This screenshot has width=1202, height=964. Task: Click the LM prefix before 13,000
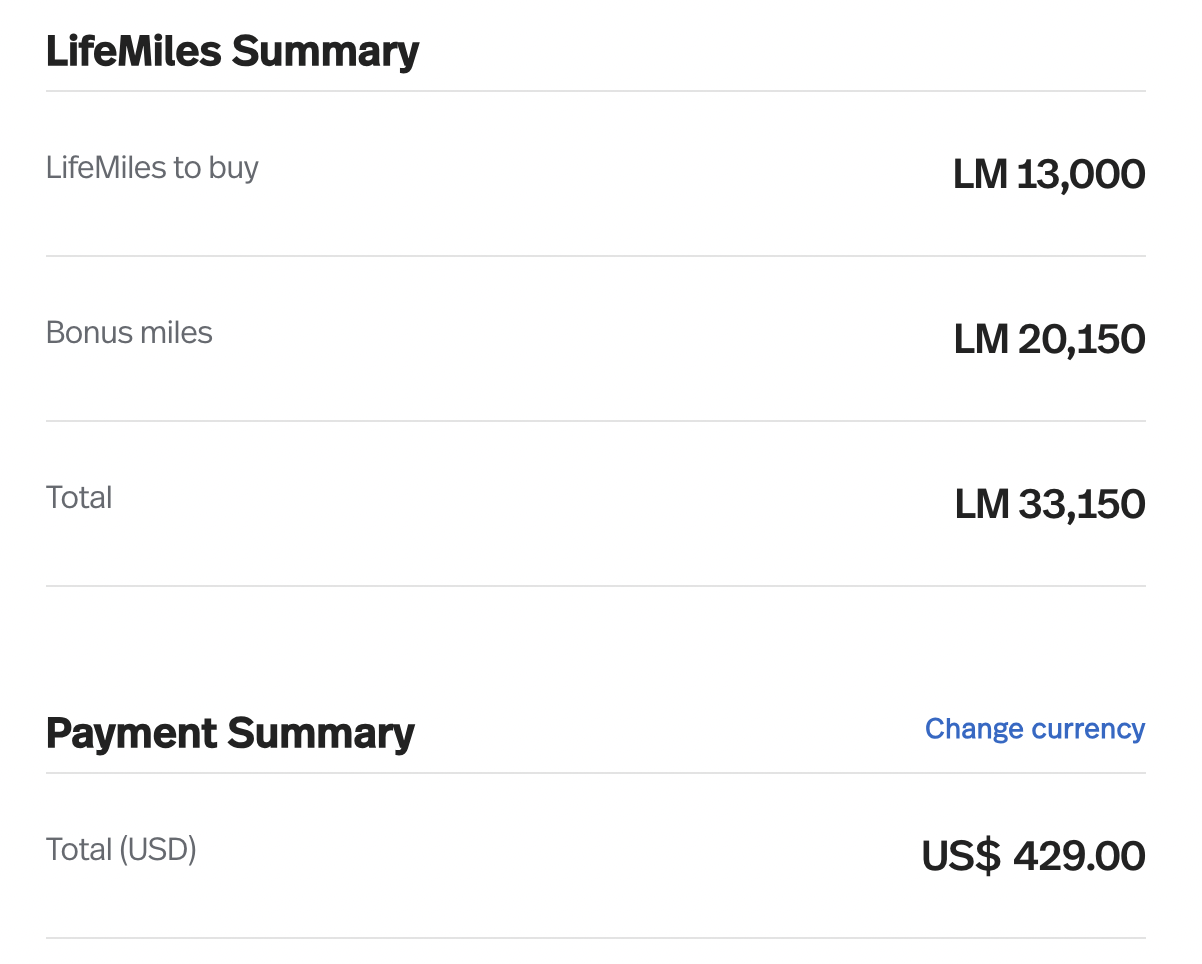(x=980, y=175)
